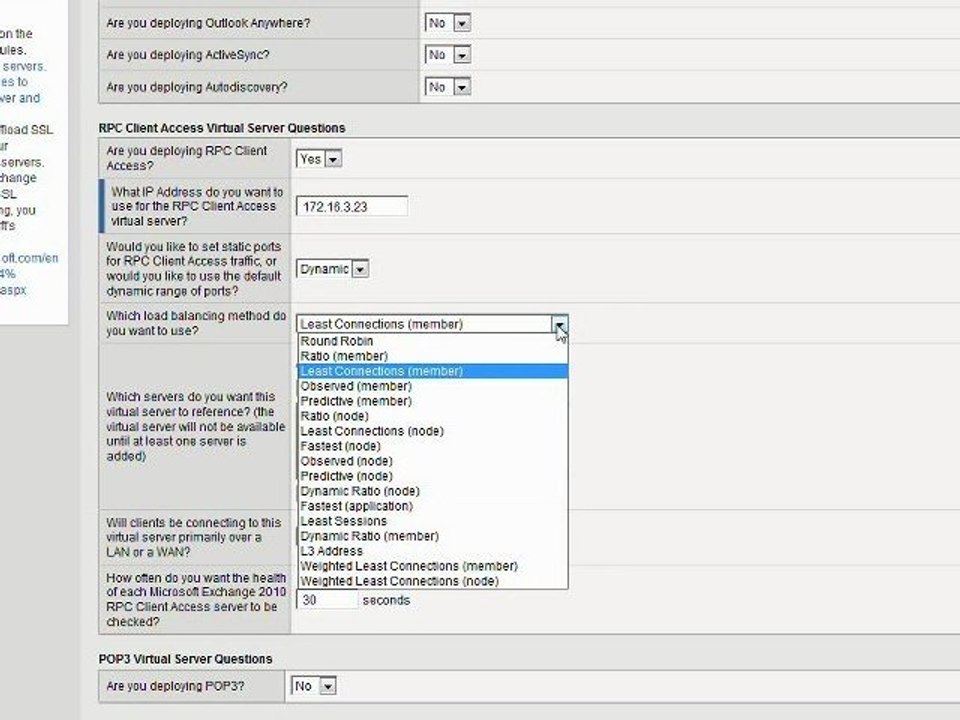Click the RPC virtual server IP address field

[x=352, y=207]
